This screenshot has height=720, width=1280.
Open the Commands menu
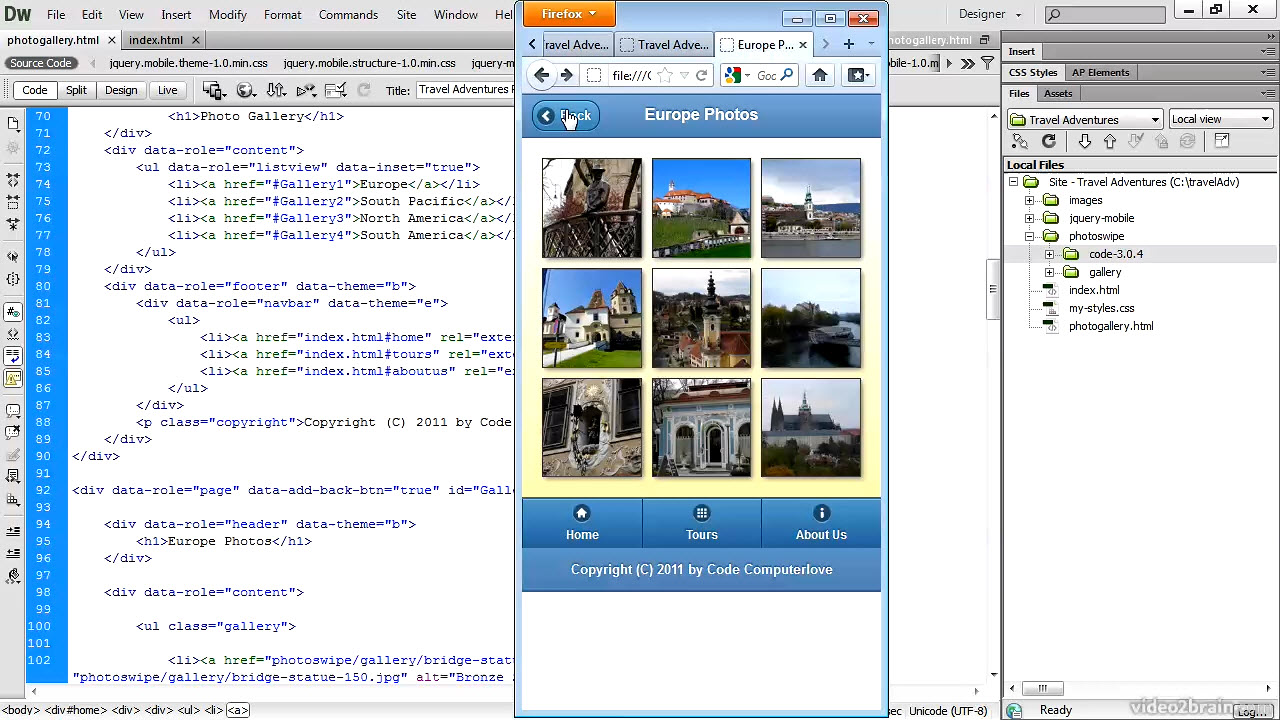pos(348,15)
